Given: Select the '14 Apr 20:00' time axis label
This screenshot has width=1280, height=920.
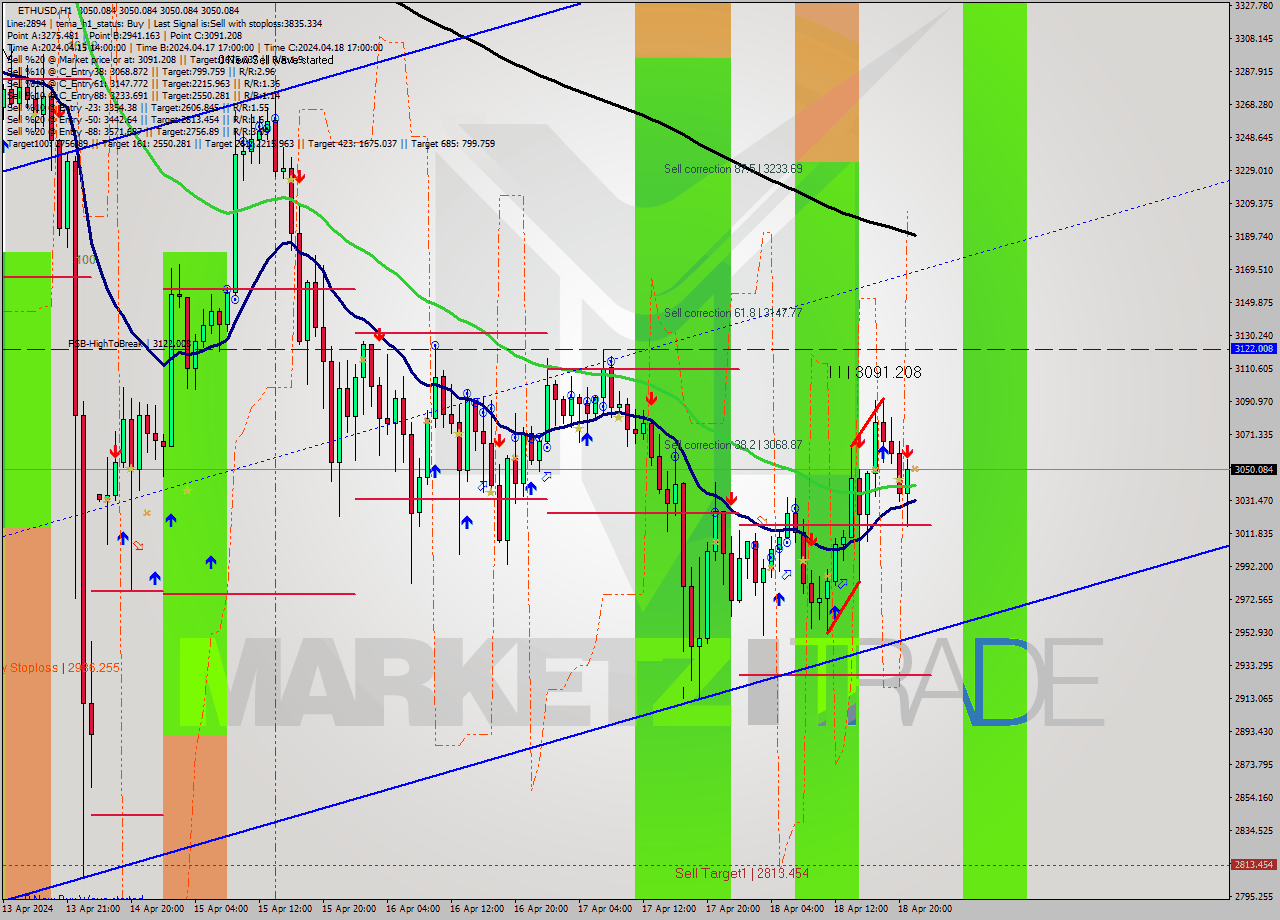Looking at the screenshot, I should [x=156, y=909].
